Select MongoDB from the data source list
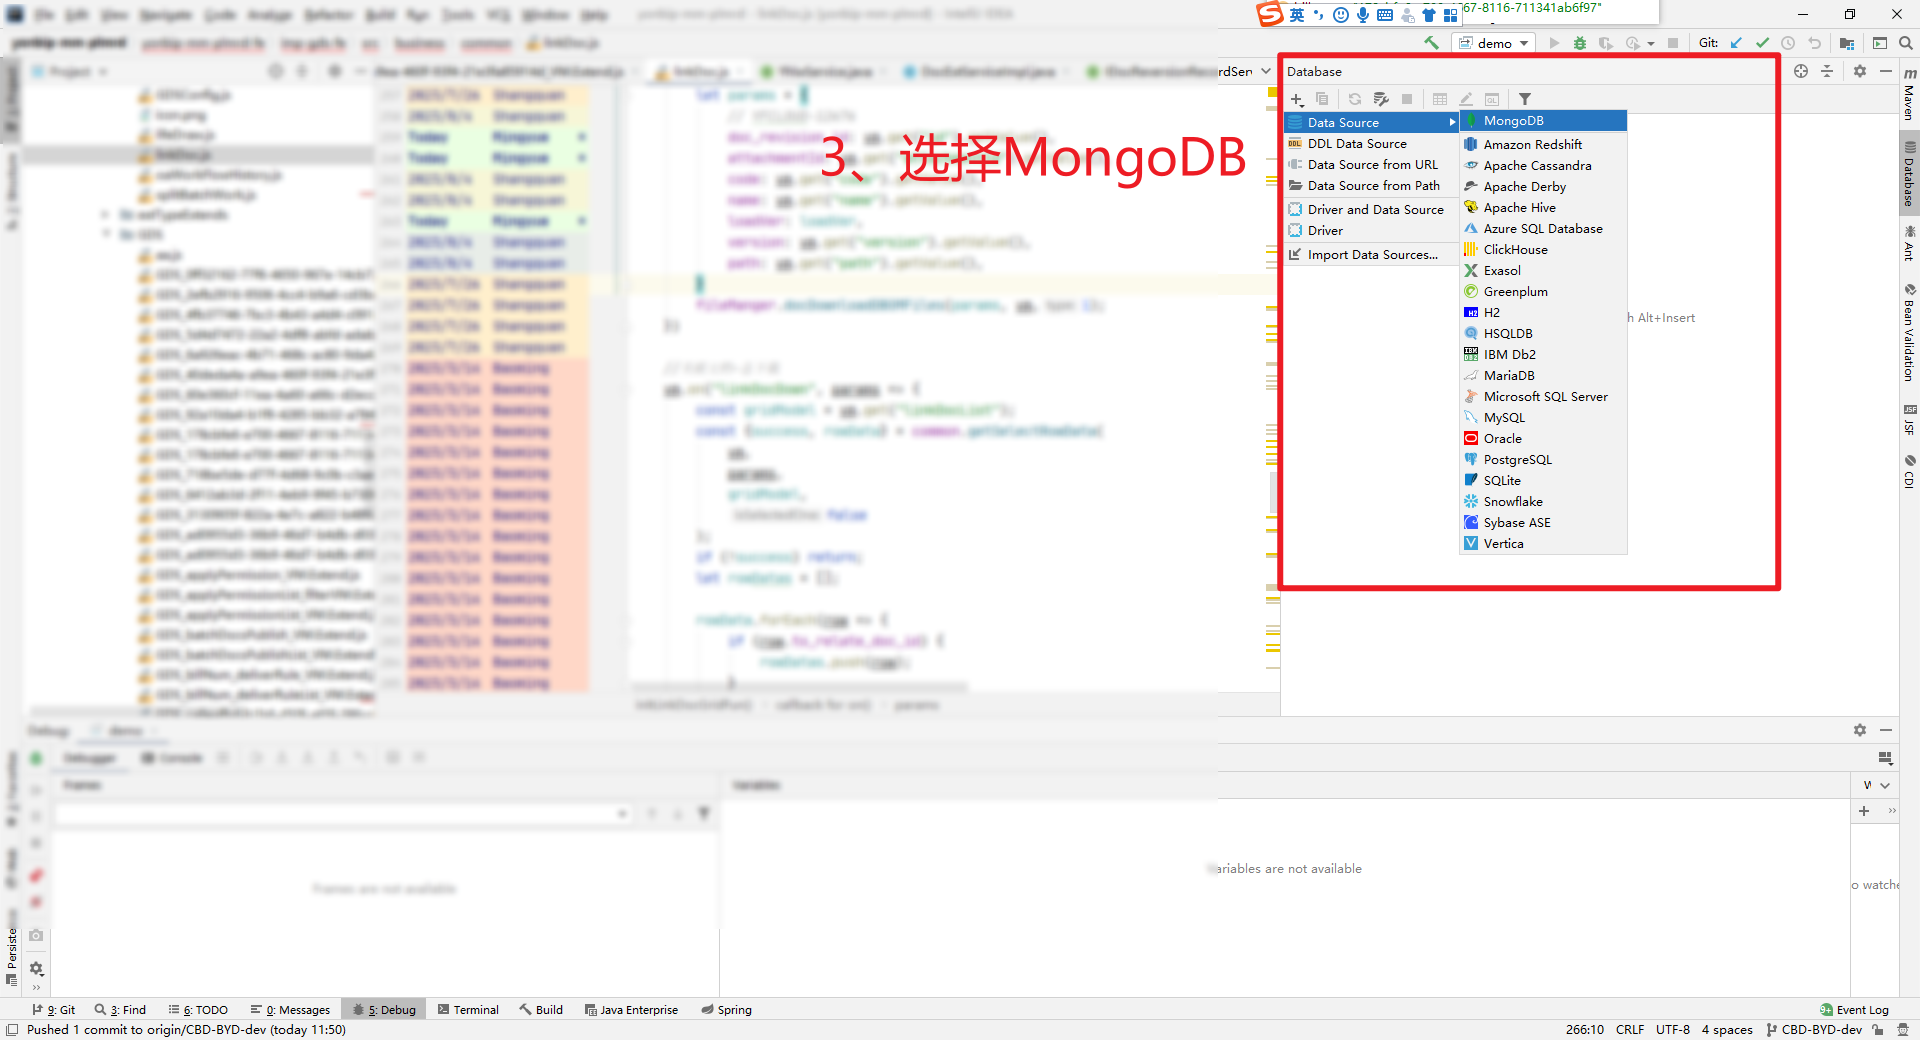Screen dimensions: 1920x1040 click(x=1516, y=120)
